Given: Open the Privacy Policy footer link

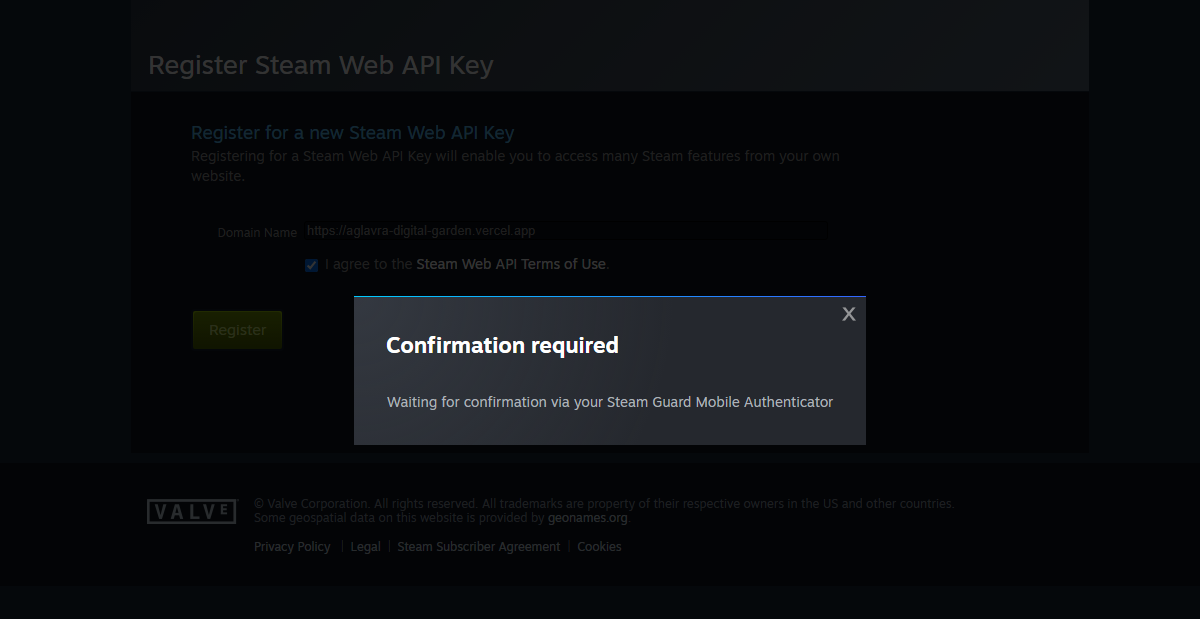Looking at the screenshot, I should (x=292, y=547).
